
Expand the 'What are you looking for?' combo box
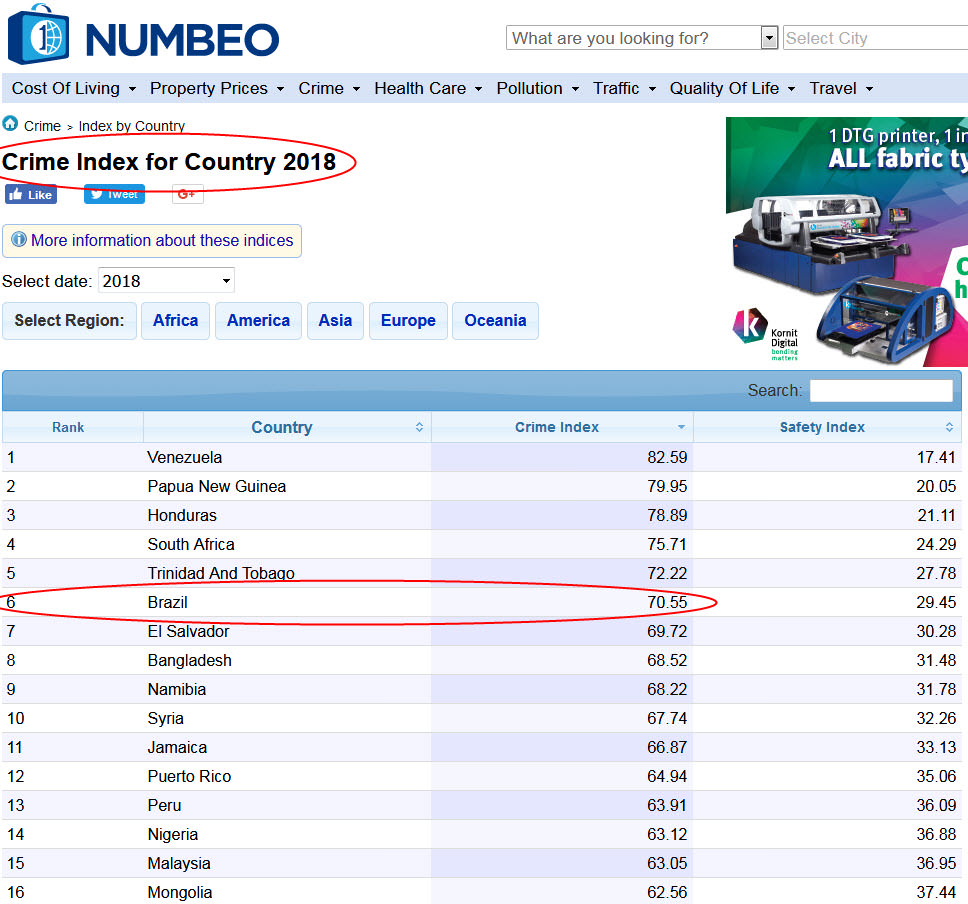coord(769,38)
